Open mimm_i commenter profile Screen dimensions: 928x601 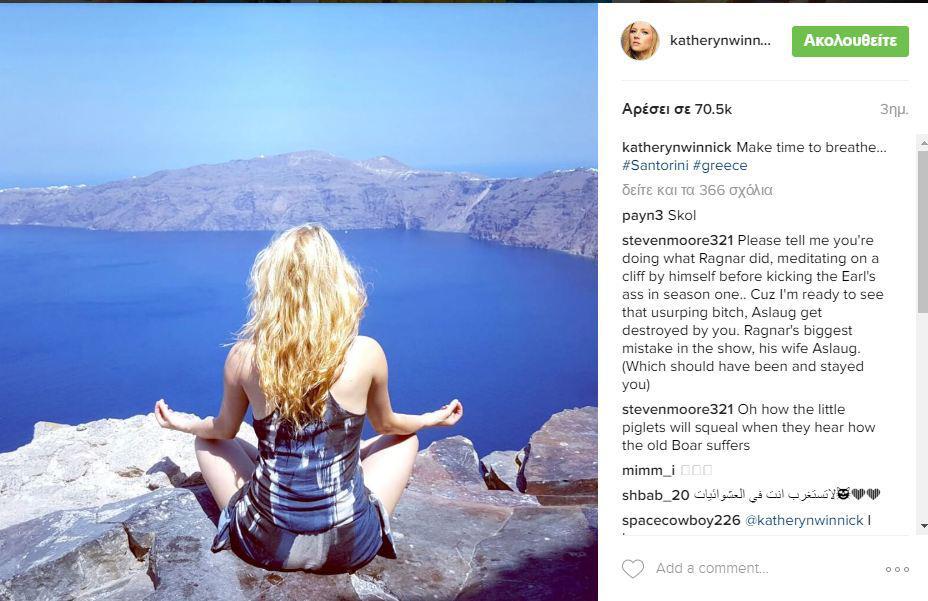[648, 470]
